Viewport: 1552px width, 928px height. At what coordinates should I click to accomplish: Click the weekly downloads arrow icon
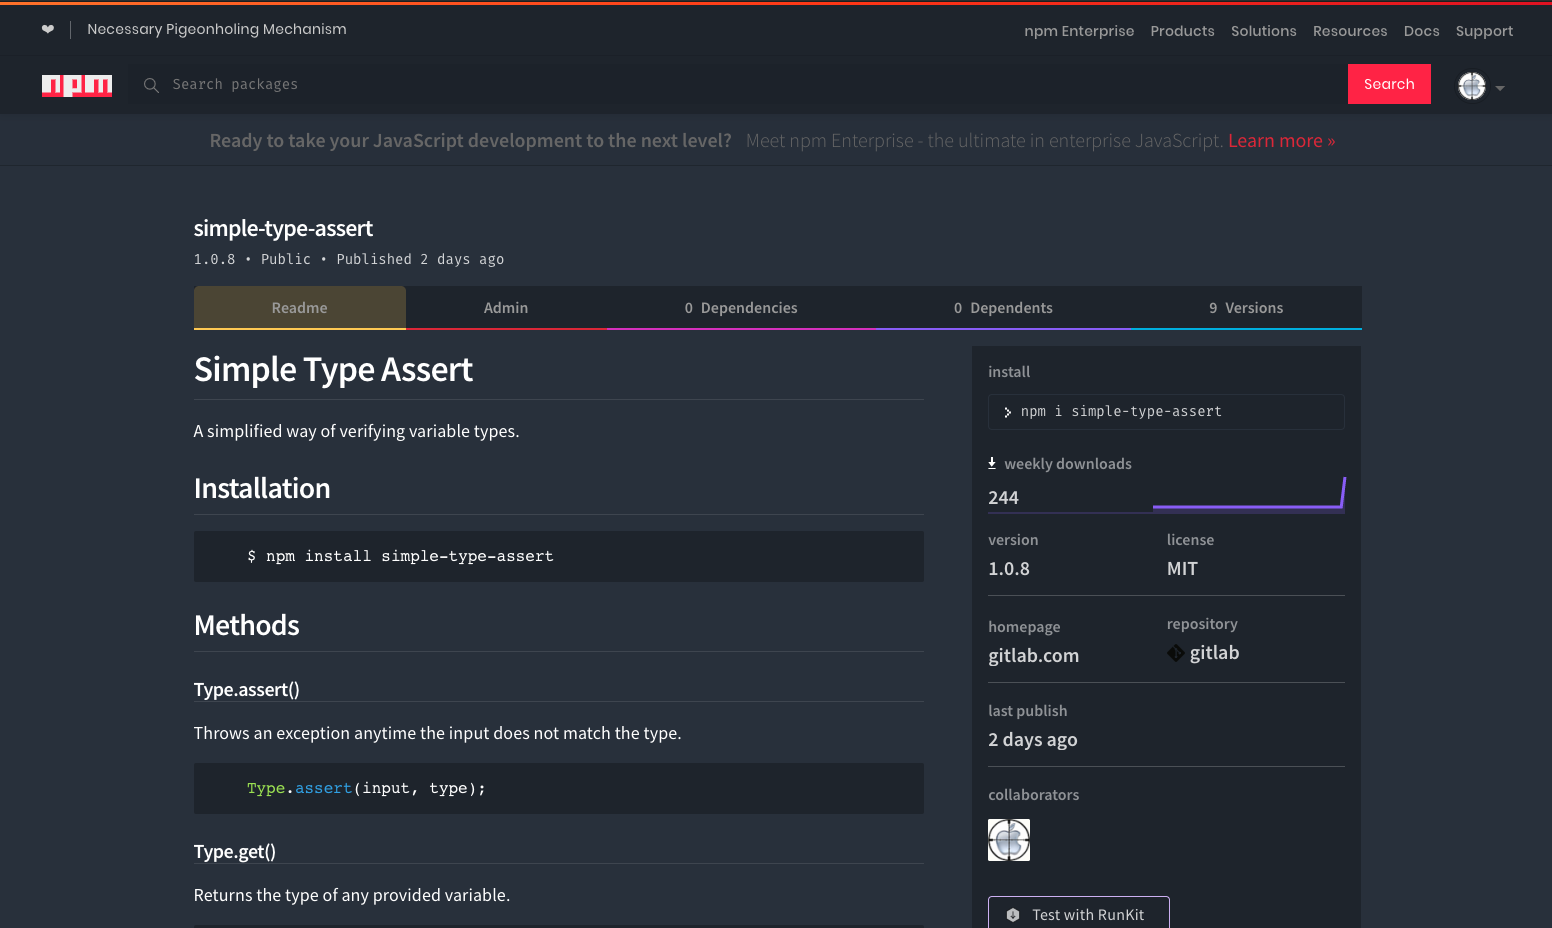pos(992,463)
